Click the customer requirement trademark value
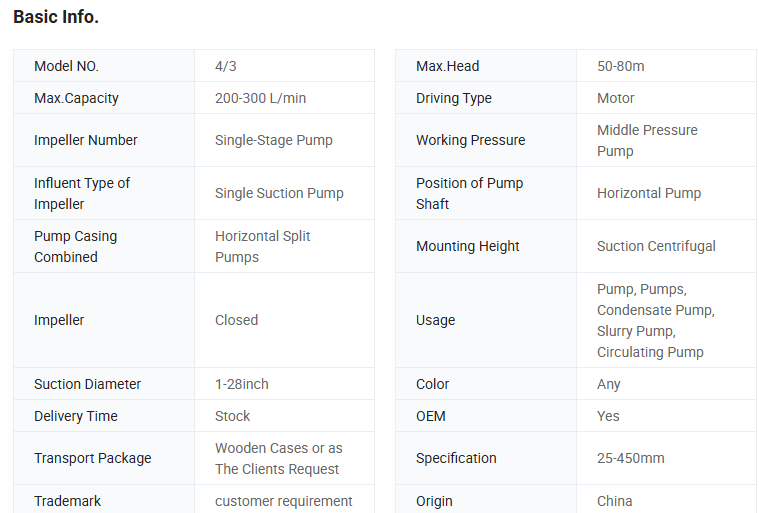The image size is (759, 513). [284, 501]
